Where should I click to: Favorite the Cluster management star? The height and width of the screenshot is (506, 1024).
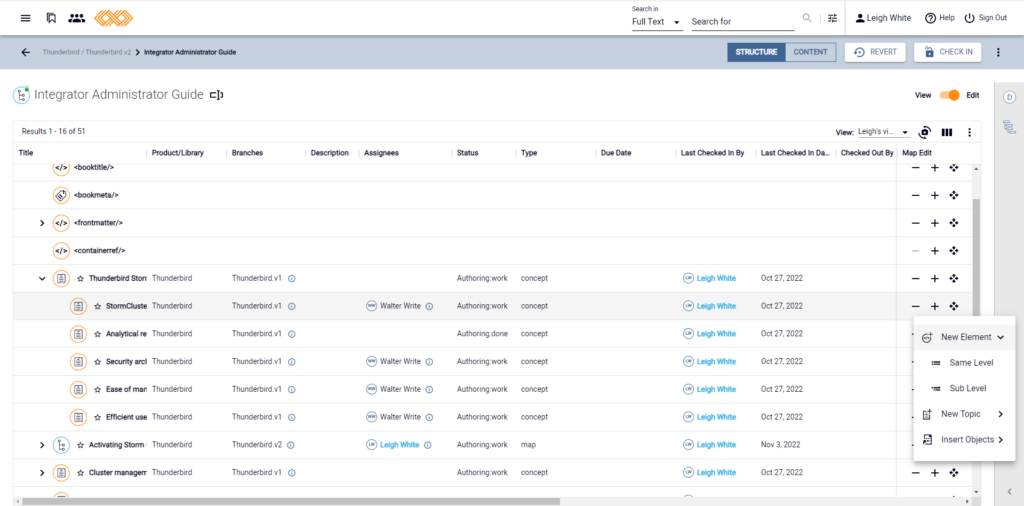click(x=80, y=473)
